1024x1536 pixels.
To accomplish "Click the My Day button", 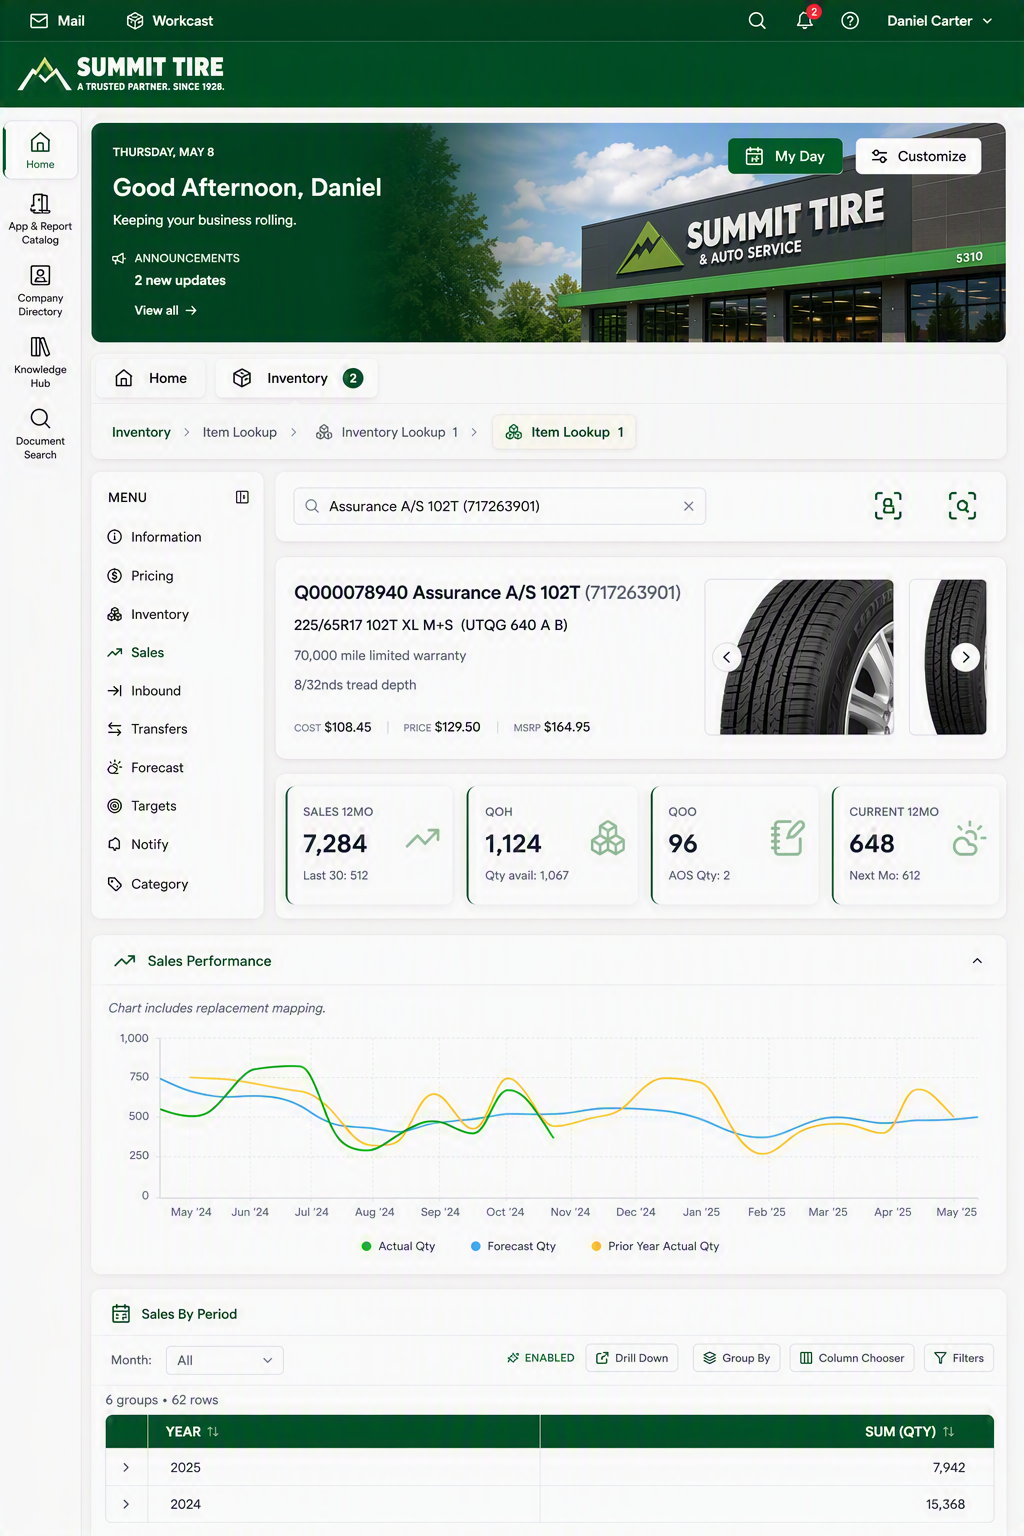I will click(785, 156).
